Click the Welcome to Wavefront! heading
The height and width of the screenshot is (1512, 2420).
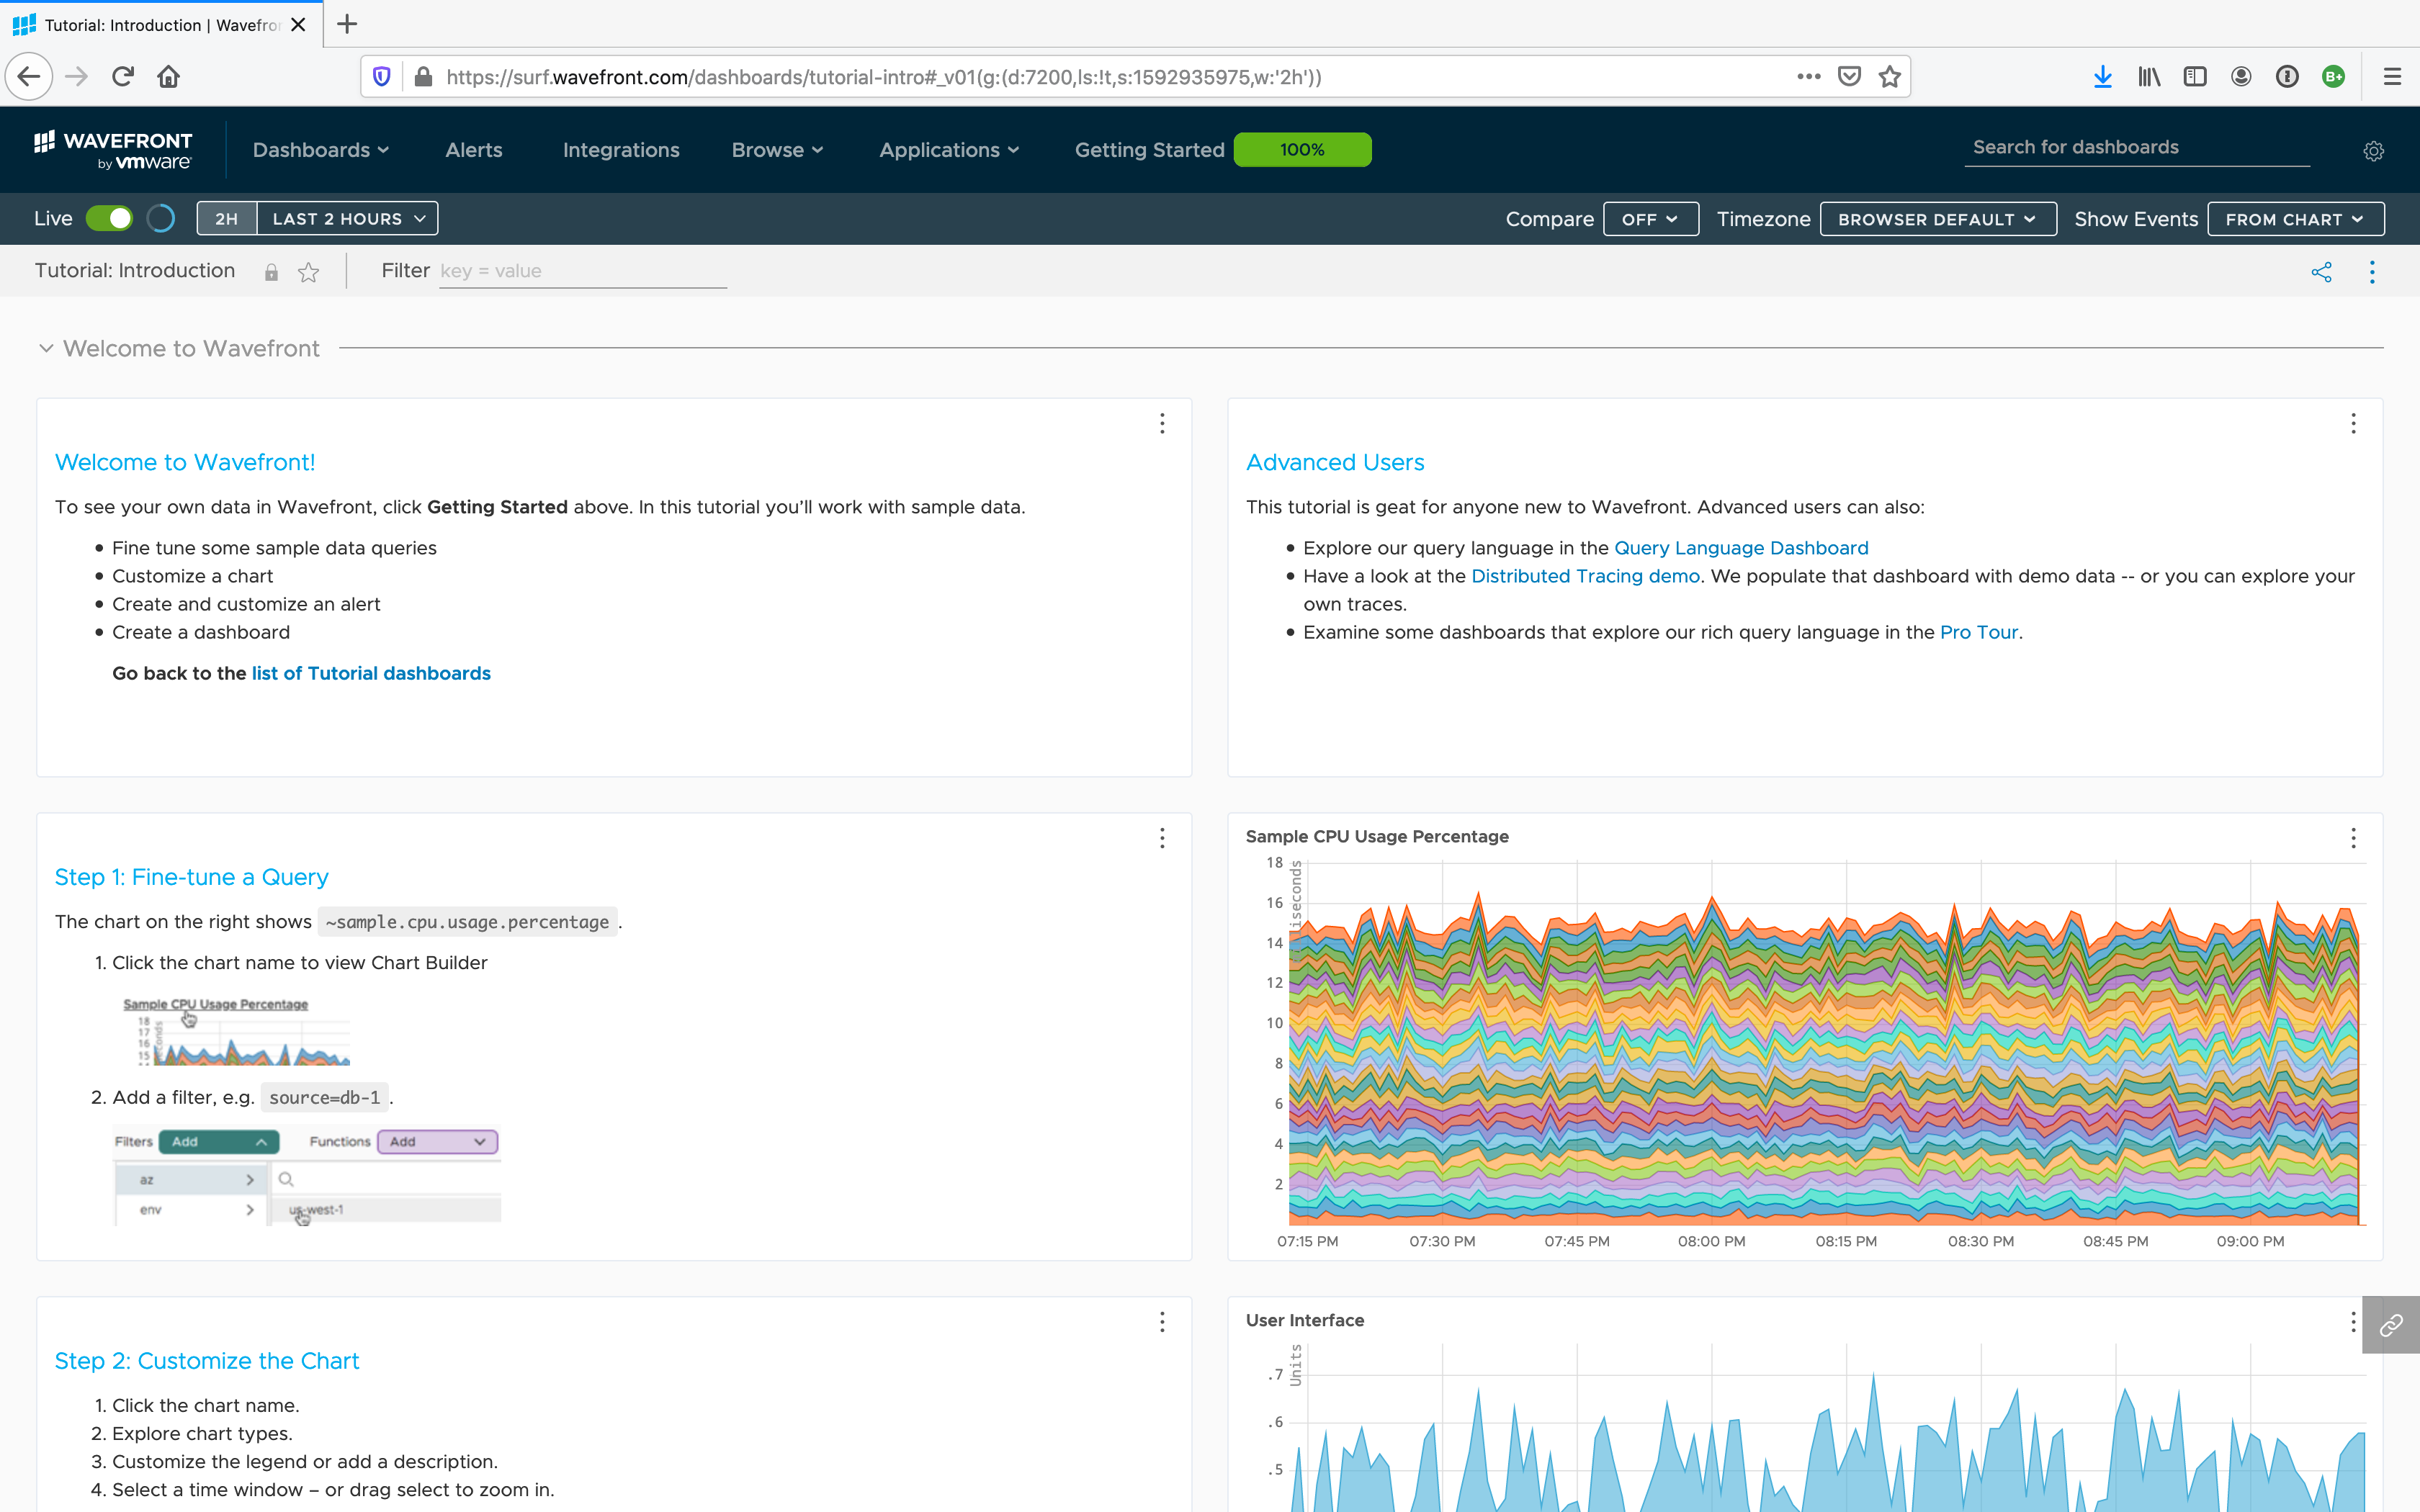185,463
